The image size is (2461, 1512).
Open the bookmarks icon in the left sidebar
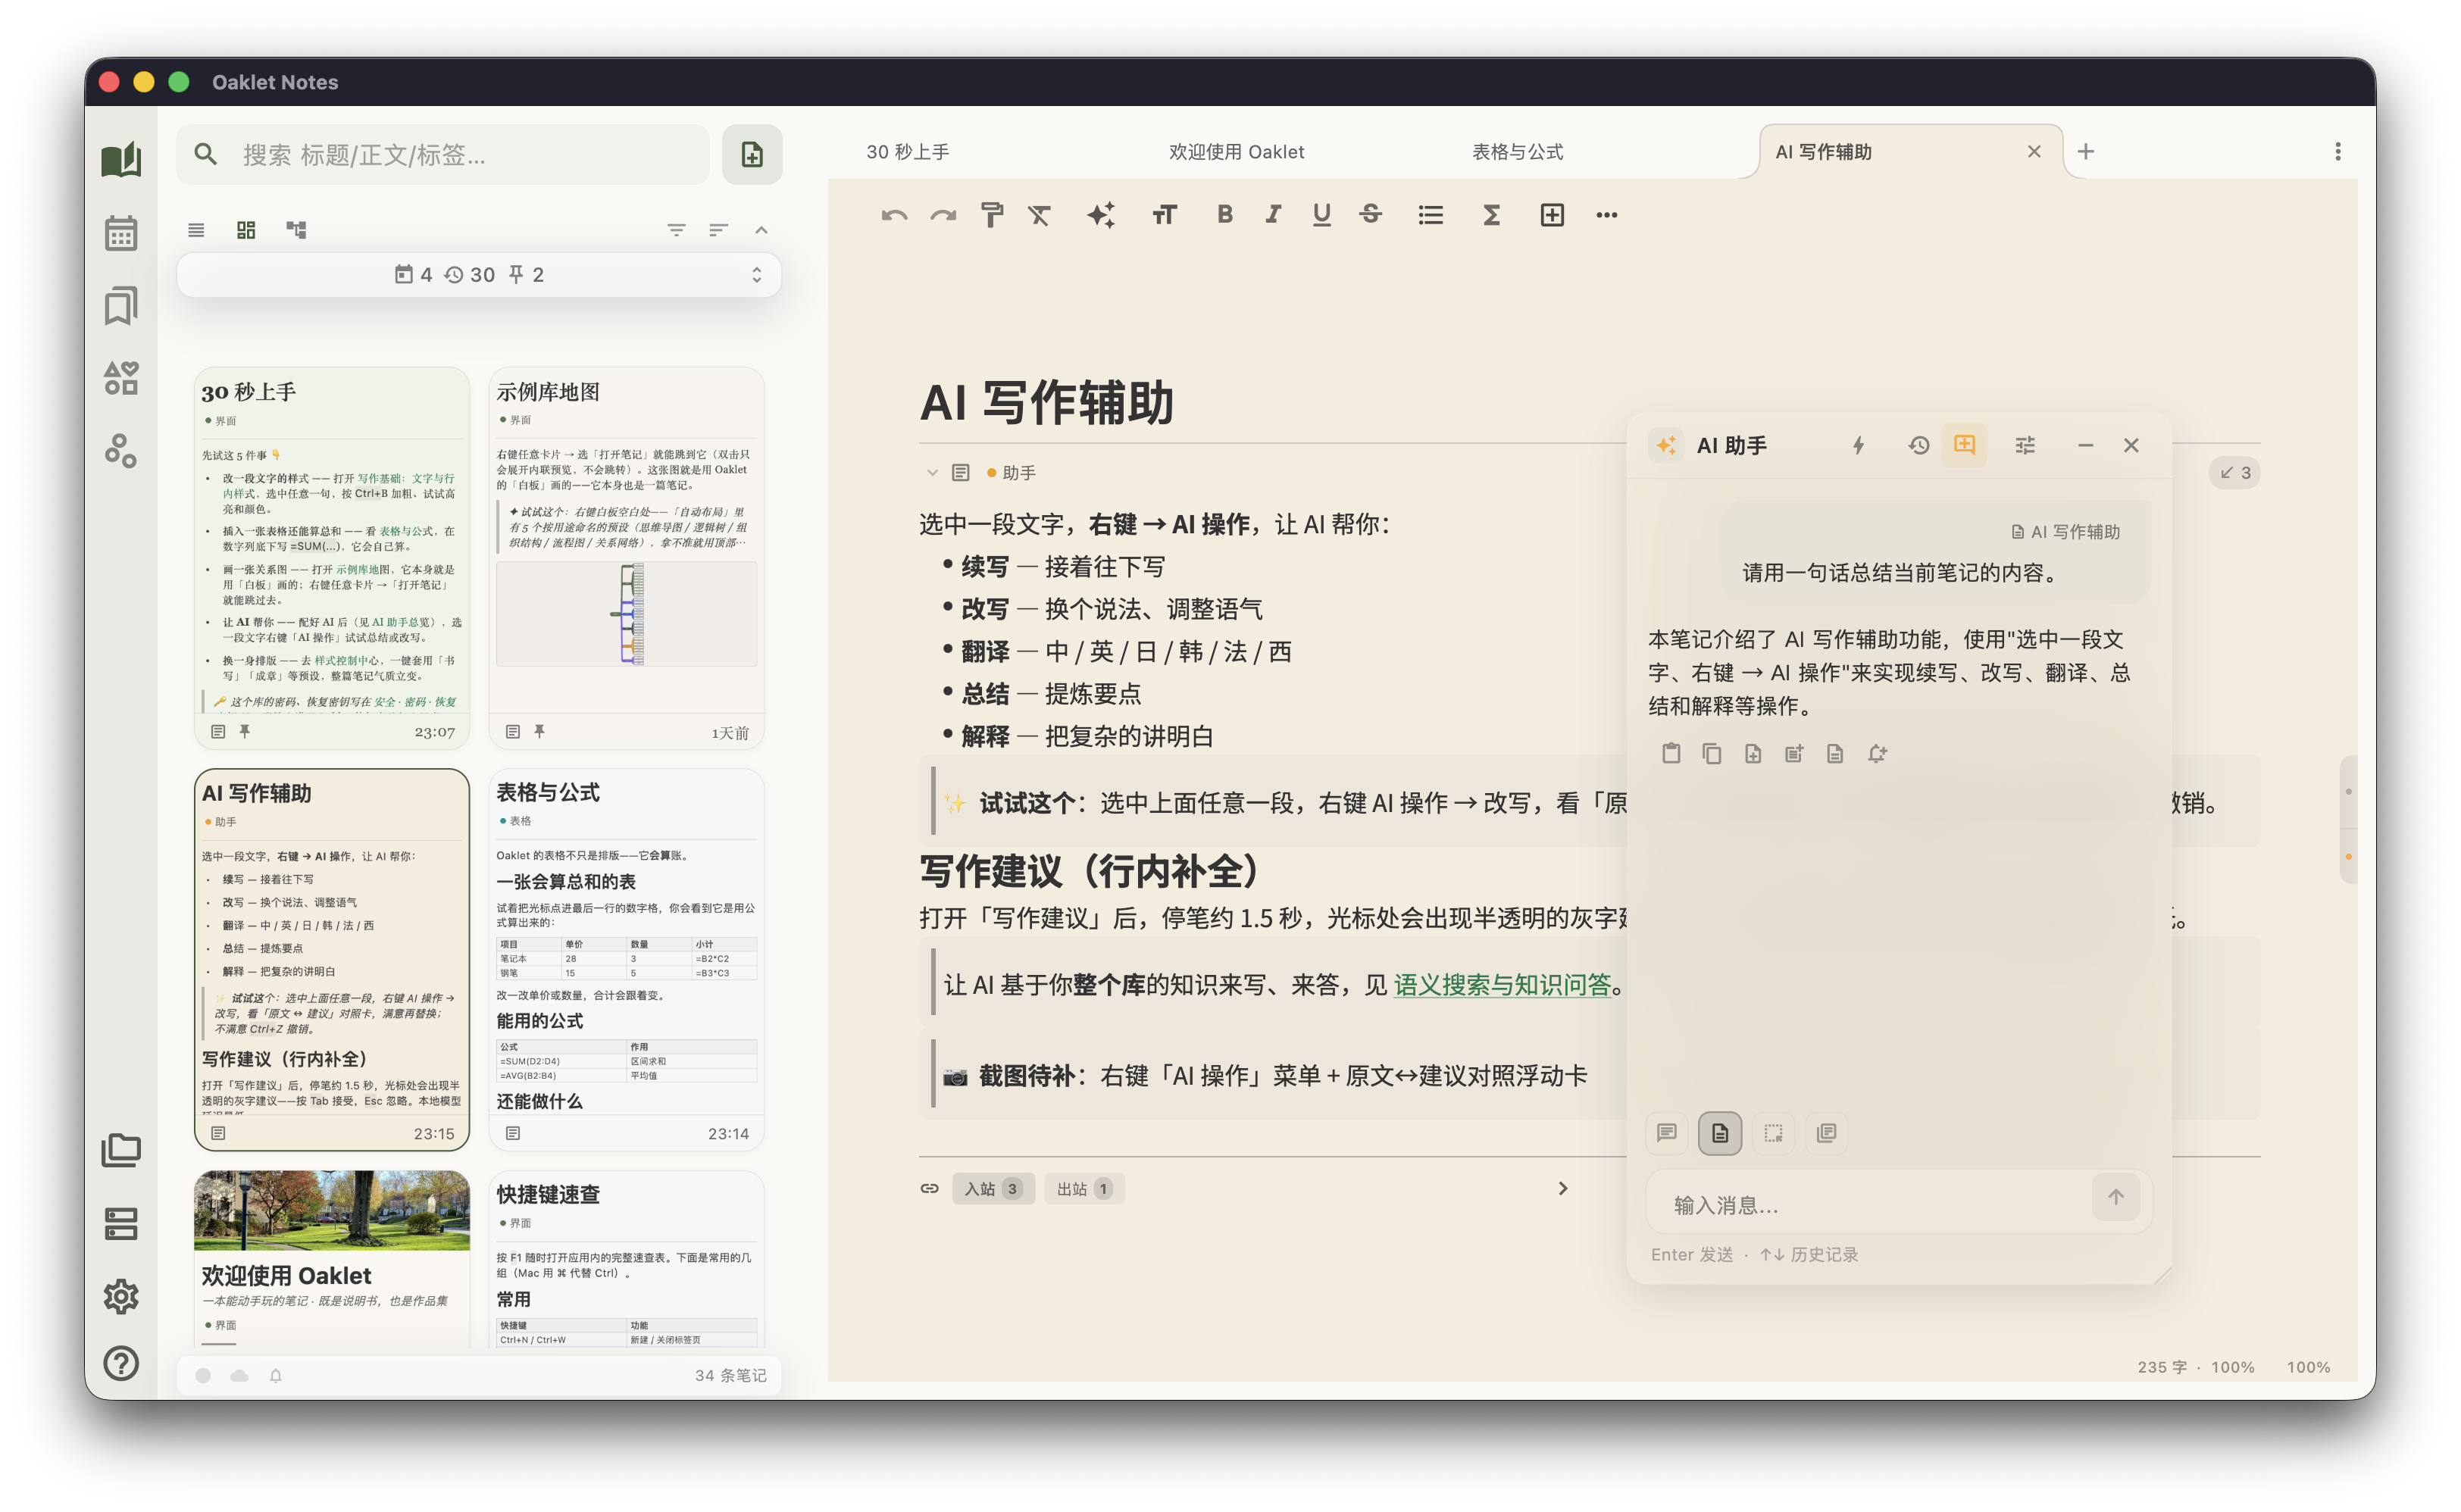tap(121, 306)
